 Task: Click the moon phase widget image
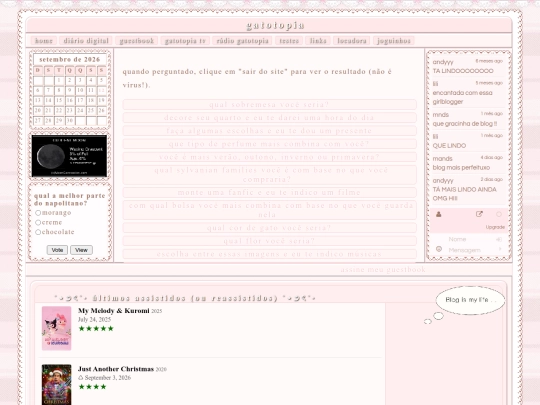point(69,156)
